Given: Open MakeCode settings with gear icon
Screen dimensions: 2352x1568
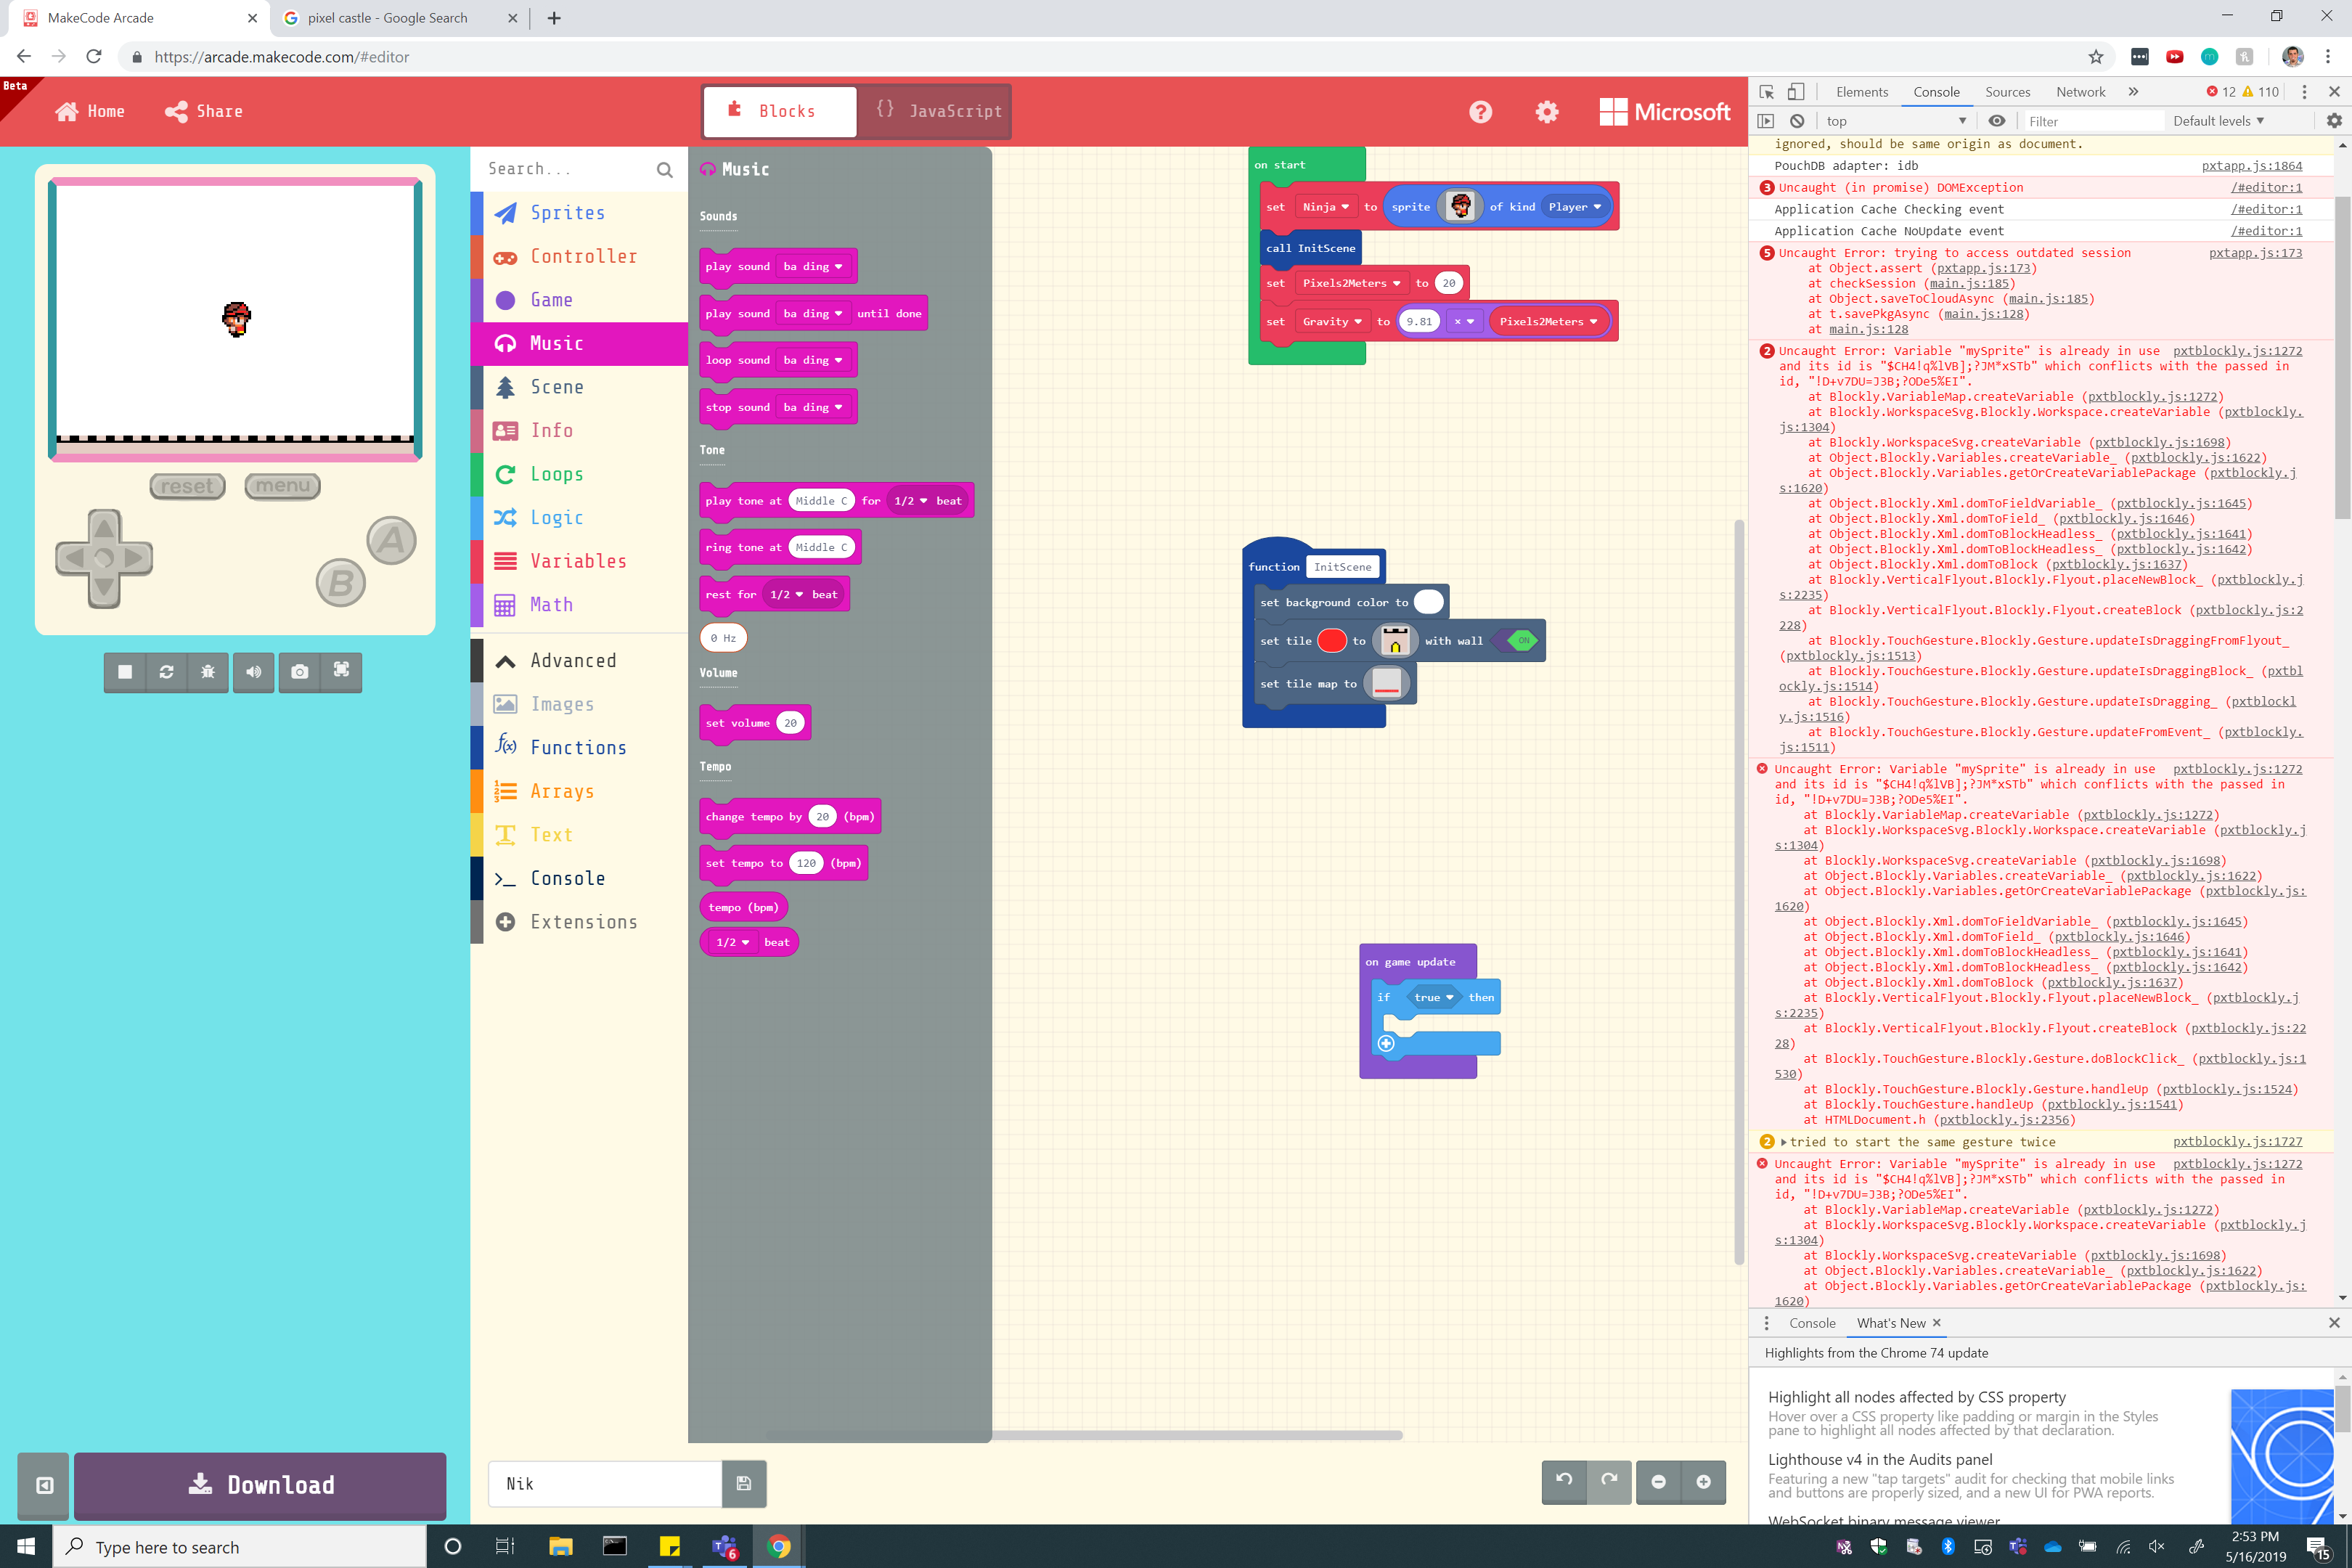Looking at the screenshot, I should [x=1546, y=111].
